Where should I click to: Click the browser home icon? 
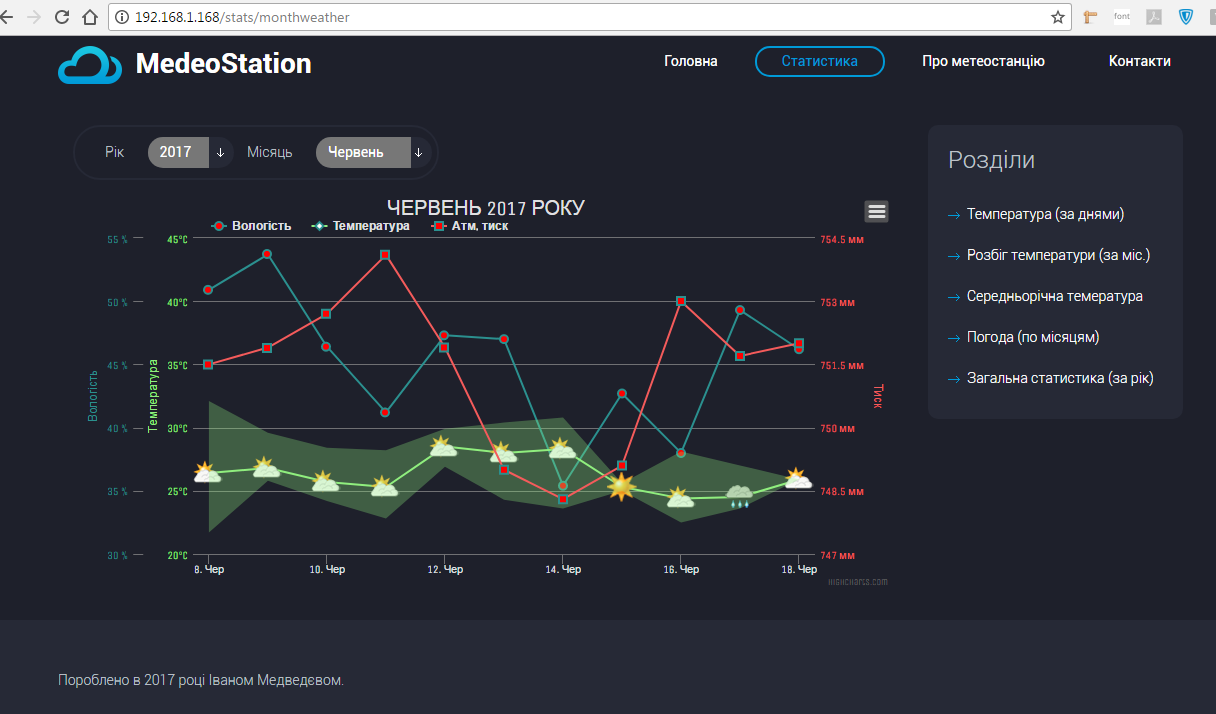90,17
